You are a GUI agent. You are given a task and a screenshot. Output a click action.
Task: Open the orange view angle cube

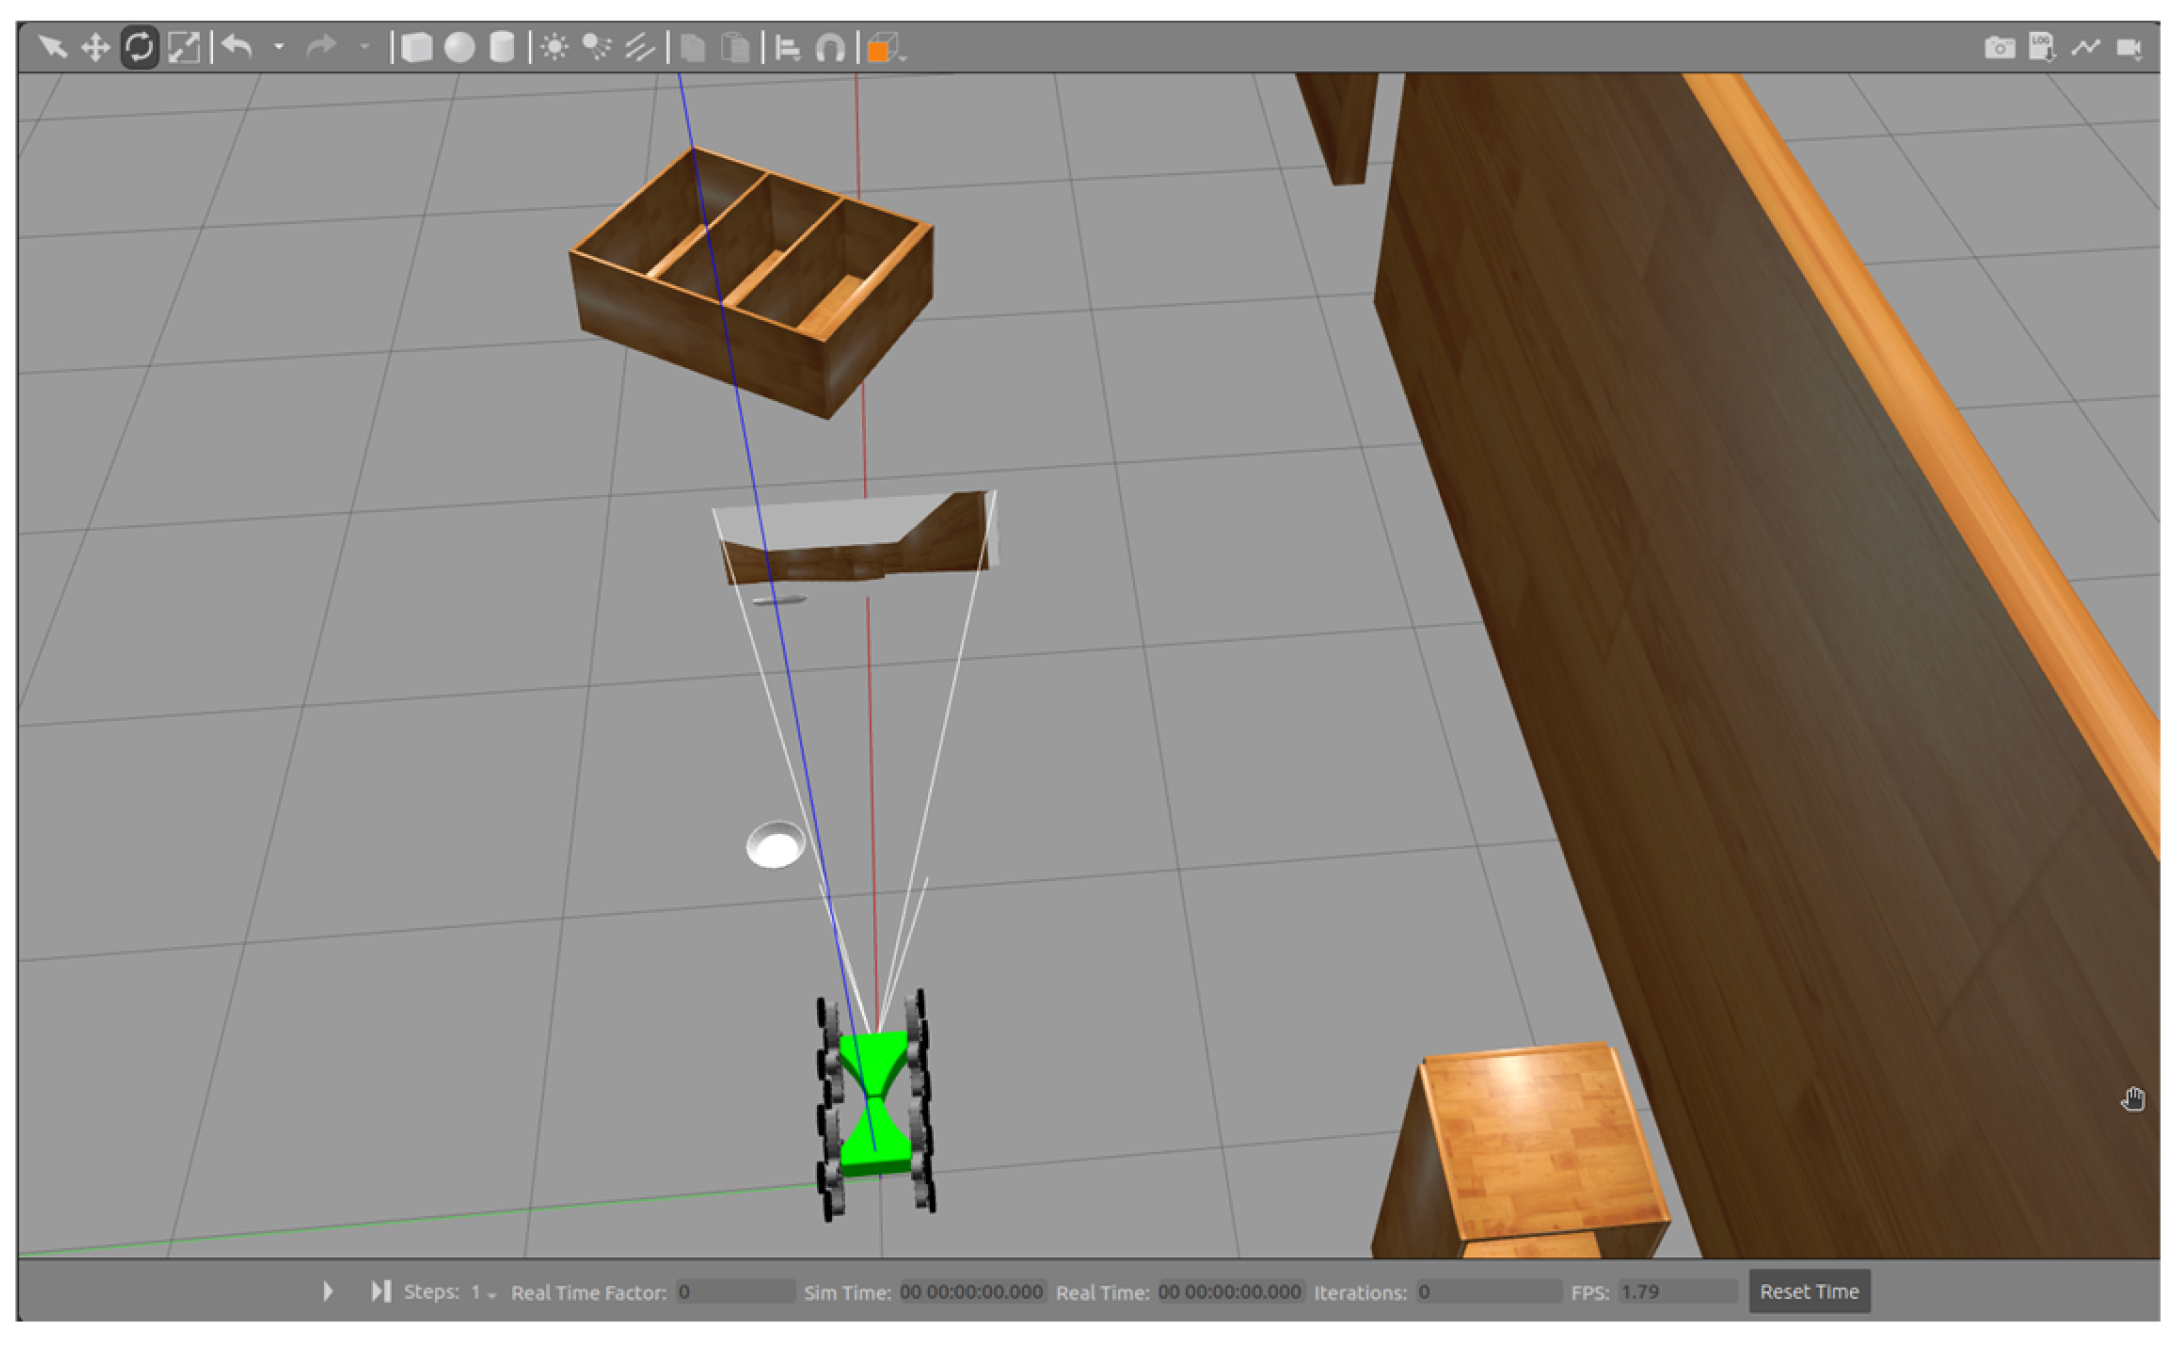880,48
